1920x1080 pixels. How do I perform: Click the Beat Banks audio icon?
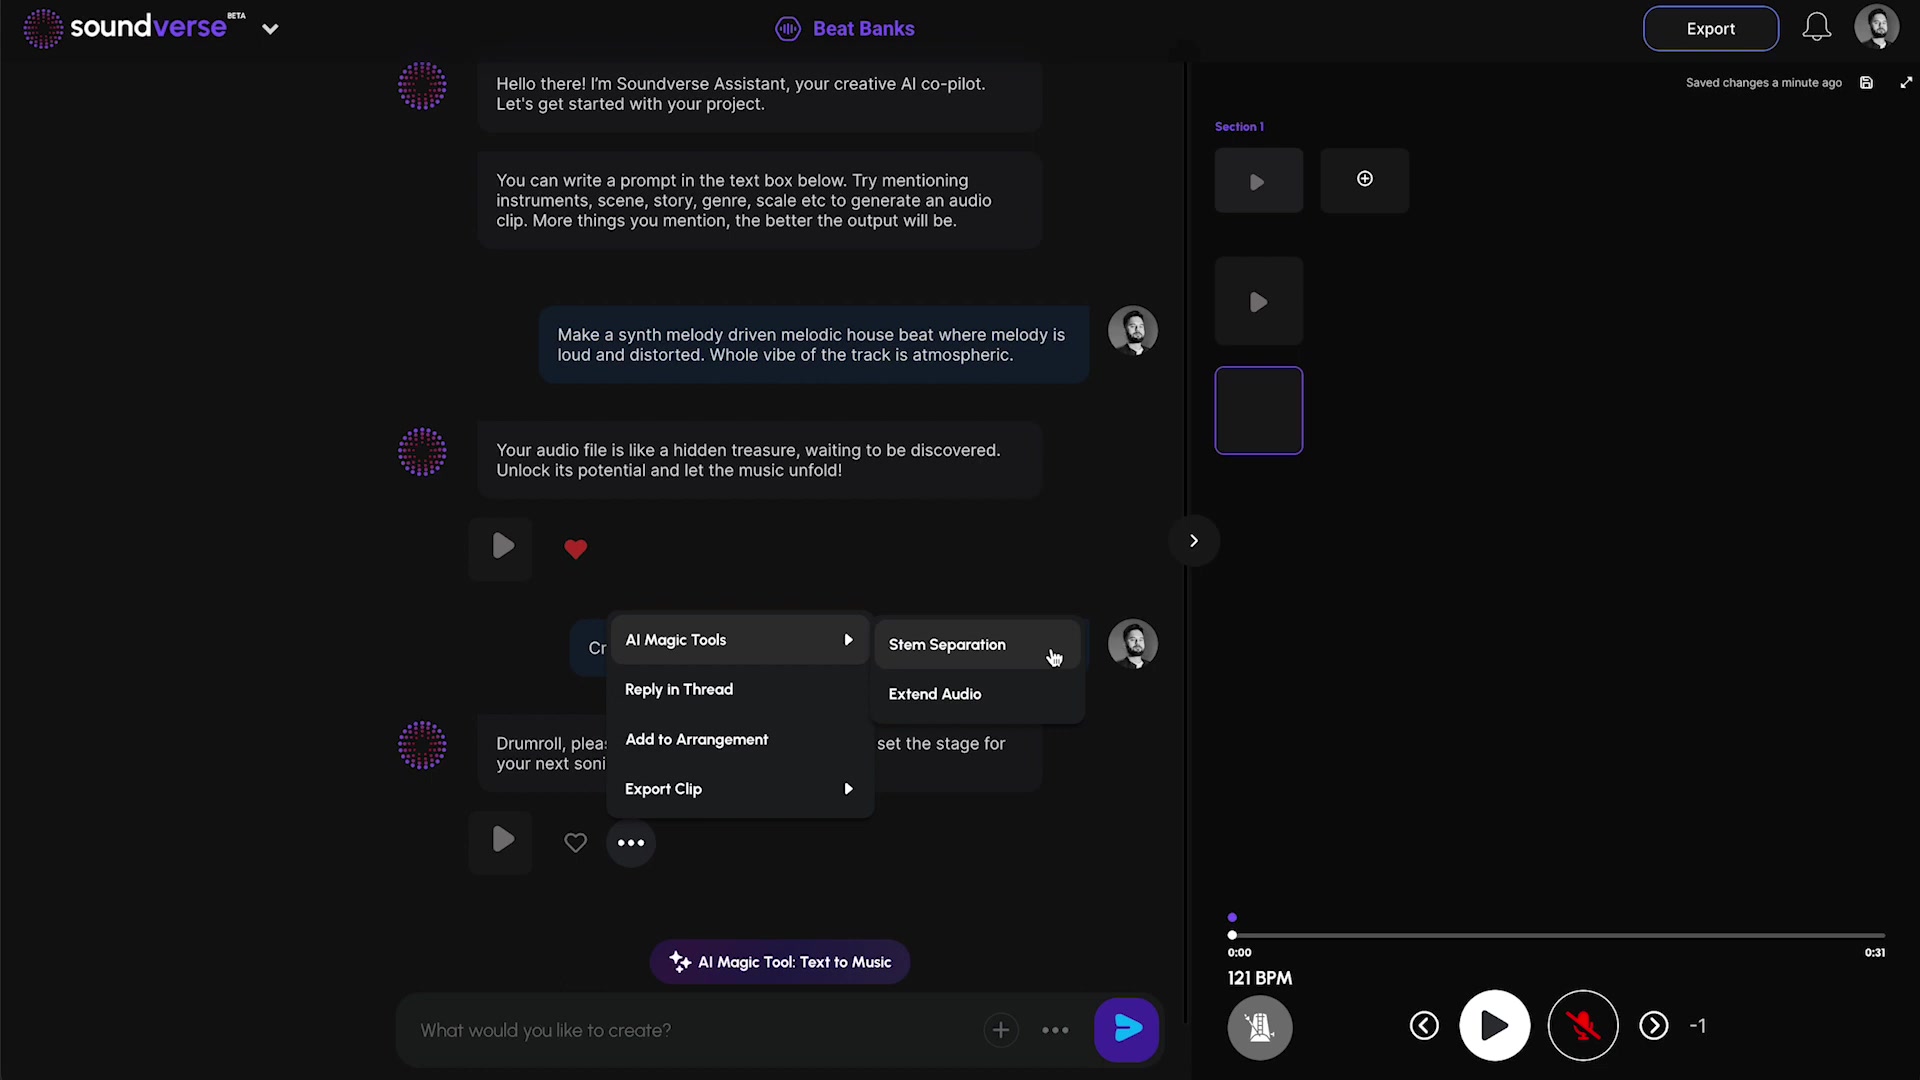pyautogui.click(x=788, y=28)
